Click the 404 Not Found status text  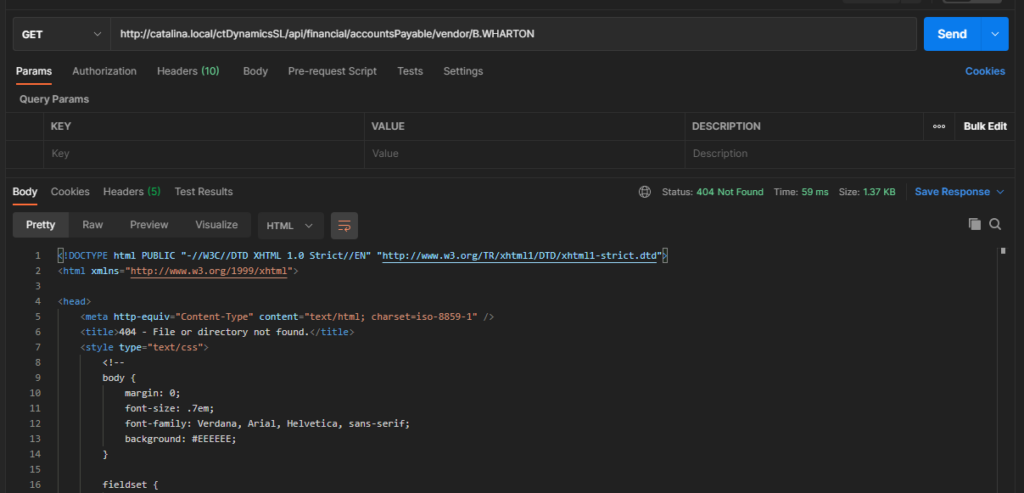[729, 192]
